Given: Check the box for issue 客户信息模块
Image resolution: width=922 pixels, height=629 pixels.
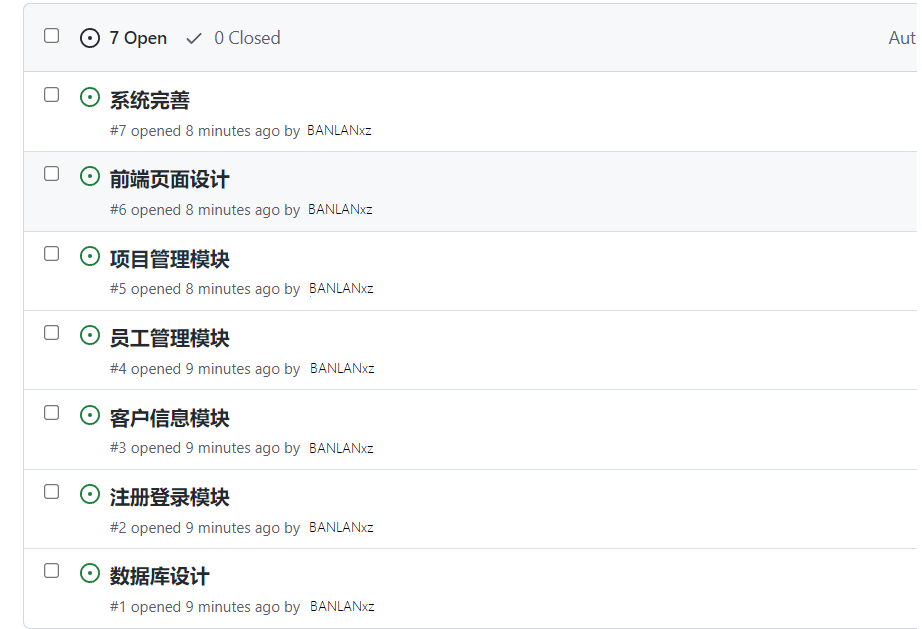Looking at the screenshot, I should (x=52, y=413).
